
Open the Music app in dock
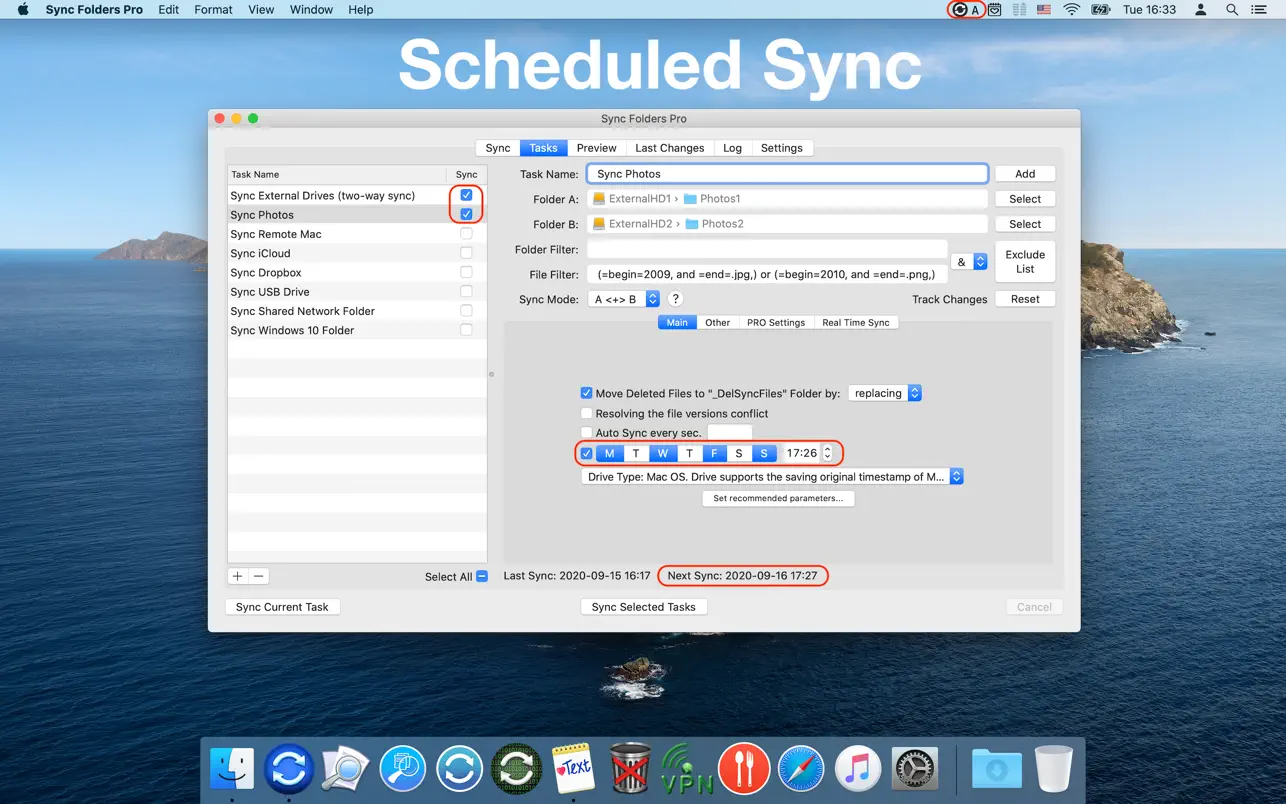[857, 768]
